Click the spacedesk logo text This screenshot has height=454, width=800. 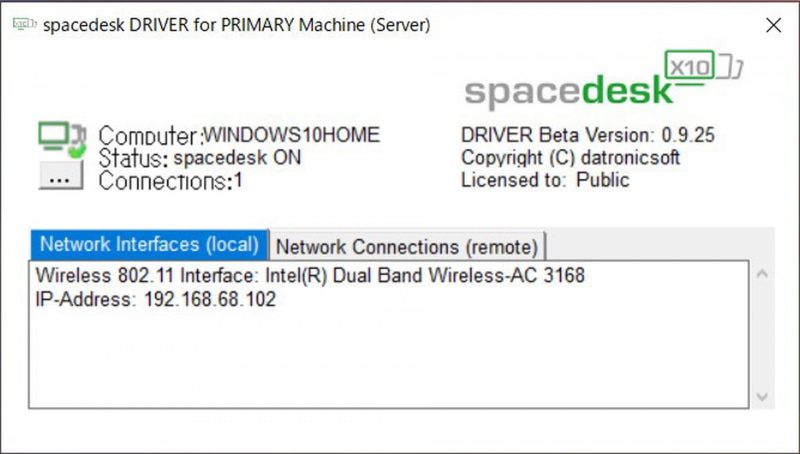[x=569, y=91]
